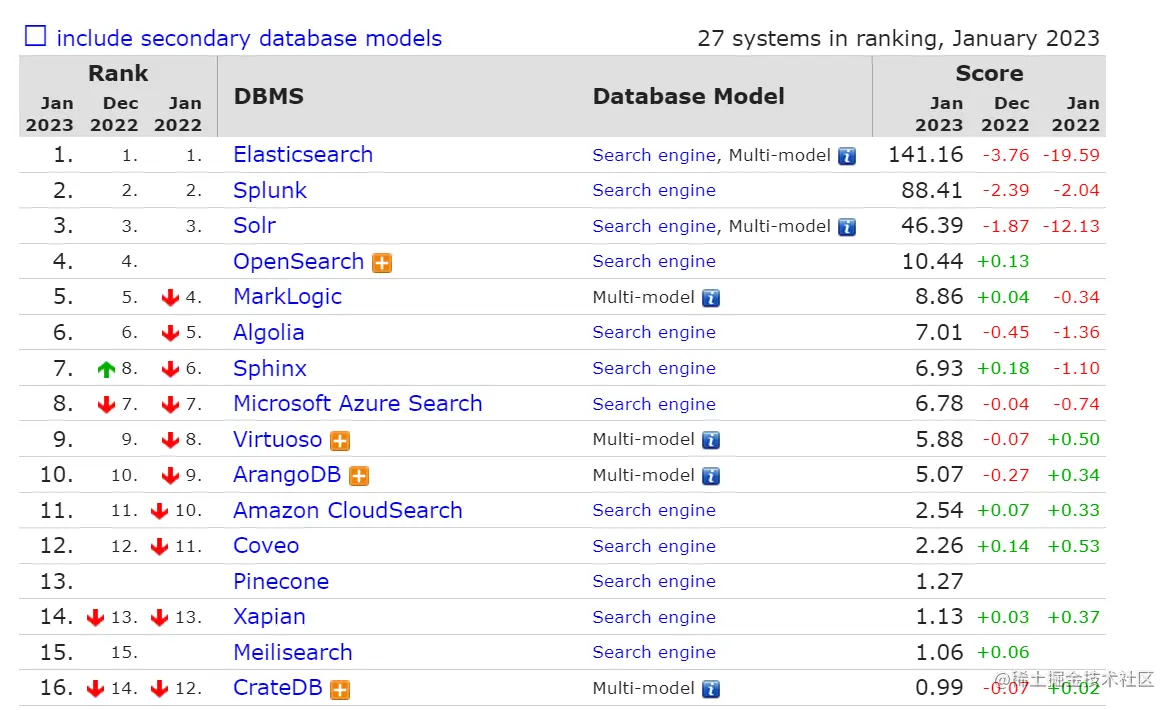Click the info icon in the Virtuoso row
The width and height of the screenshot is (1175, 710).
pyautogui.click(x=711, y=440)
